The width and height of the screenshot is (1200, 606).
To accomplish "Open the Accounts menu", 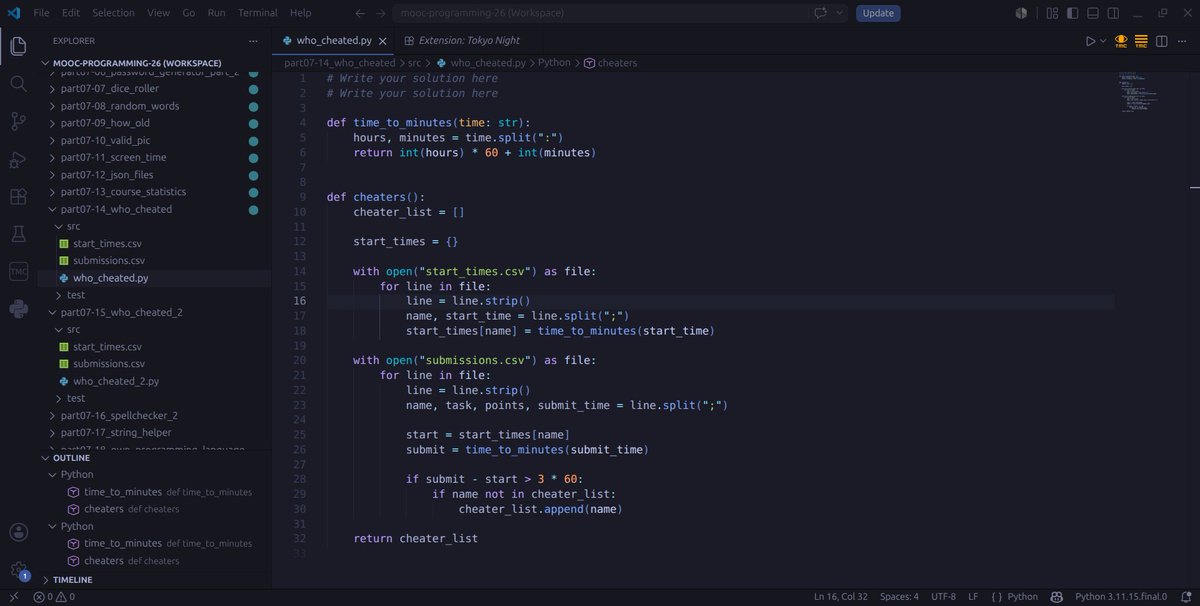I will (18, 533).
